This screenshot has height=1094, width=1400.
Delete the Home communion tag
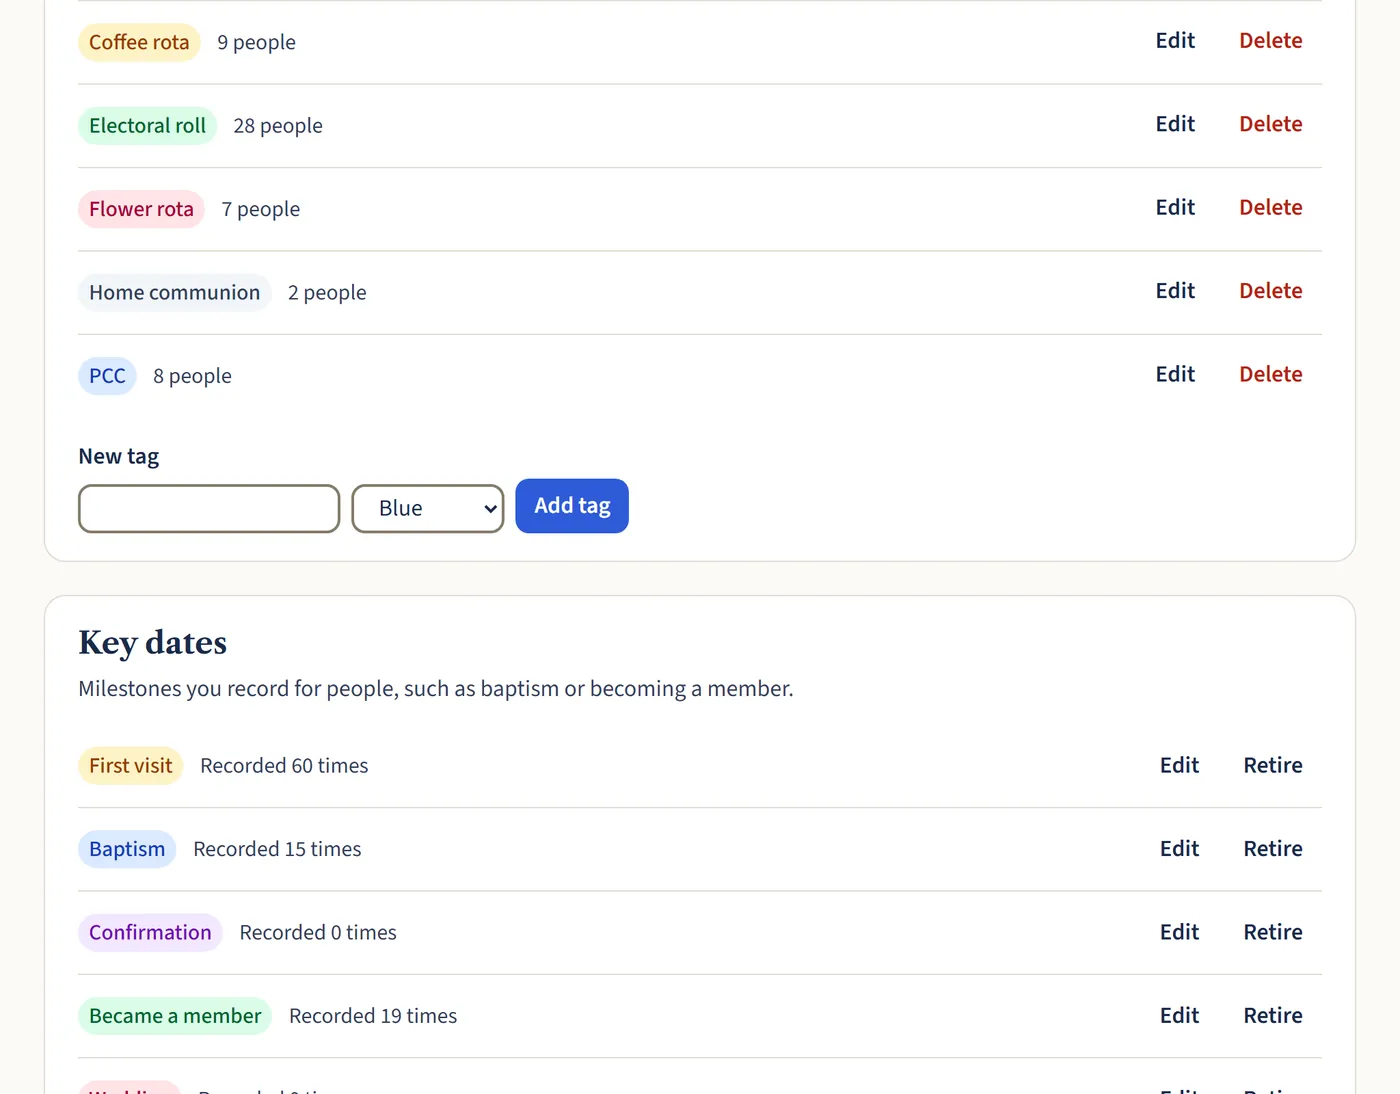(x=1271, y=291)
